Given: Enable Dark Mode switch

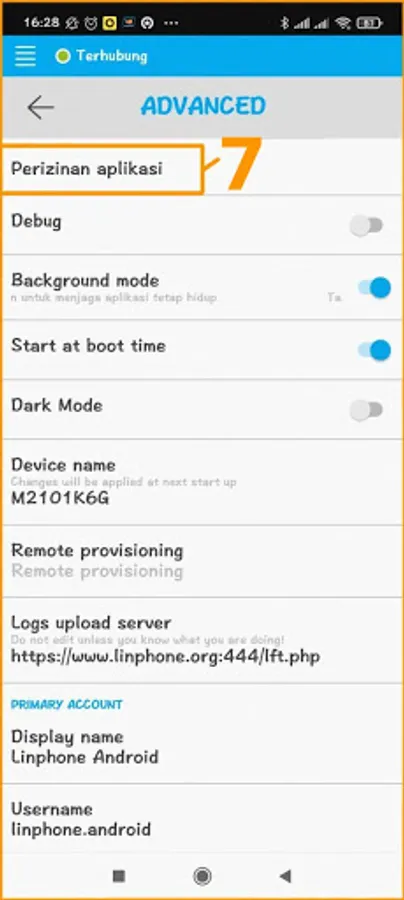Looking at the screenshot, I should (x=367, y=410).
